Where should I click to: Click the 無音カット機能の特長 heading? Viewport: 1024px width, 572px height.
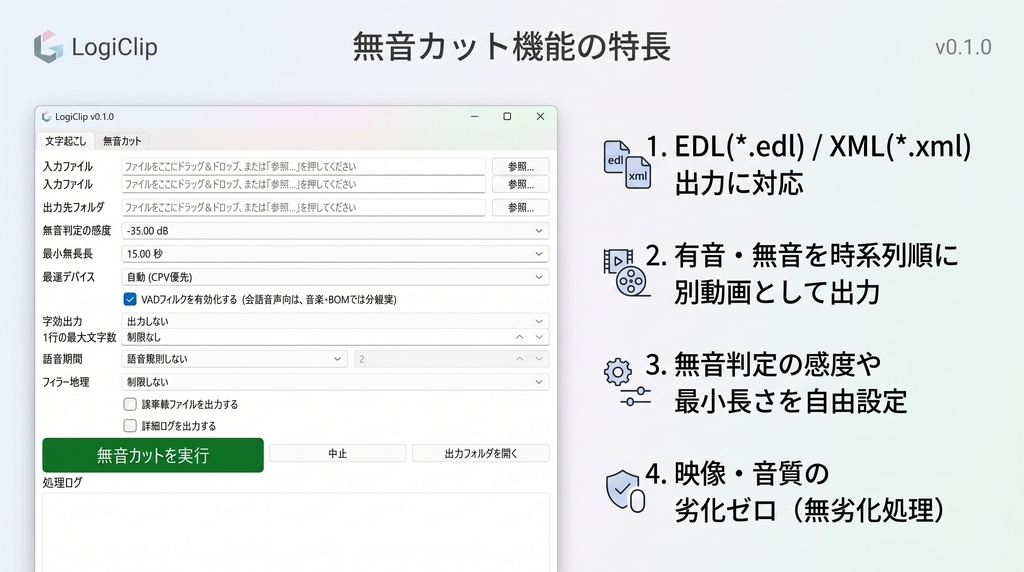[512, 47]
